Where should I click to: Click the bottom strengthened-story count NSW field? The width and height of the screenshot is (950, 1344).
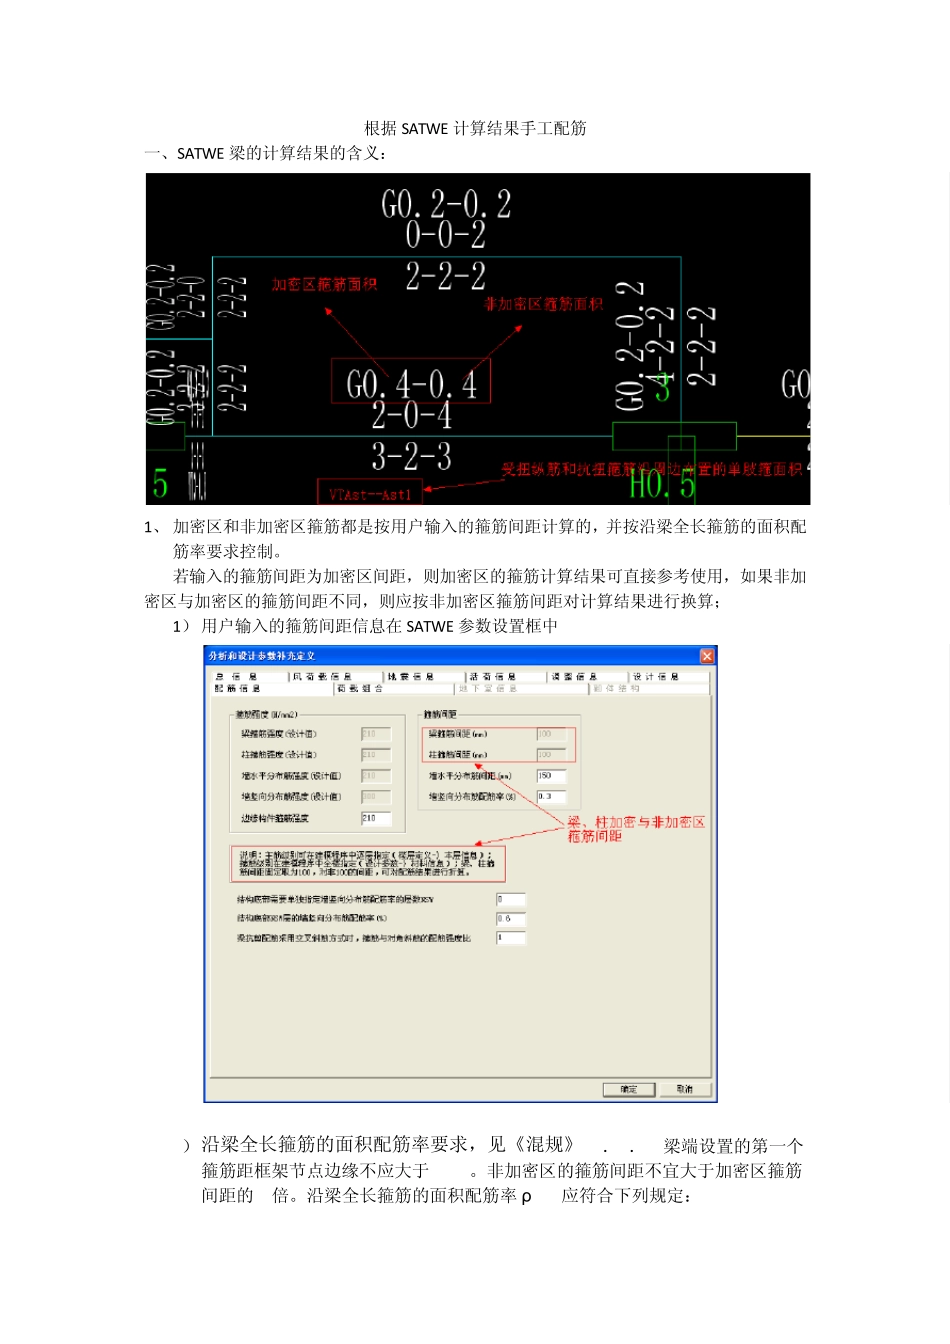510,899
